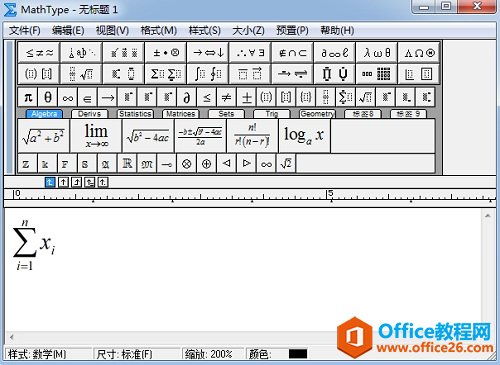Insert the log base a of x expression
Image resolution: width=500 pixels, height=365 pixels.
304,136
